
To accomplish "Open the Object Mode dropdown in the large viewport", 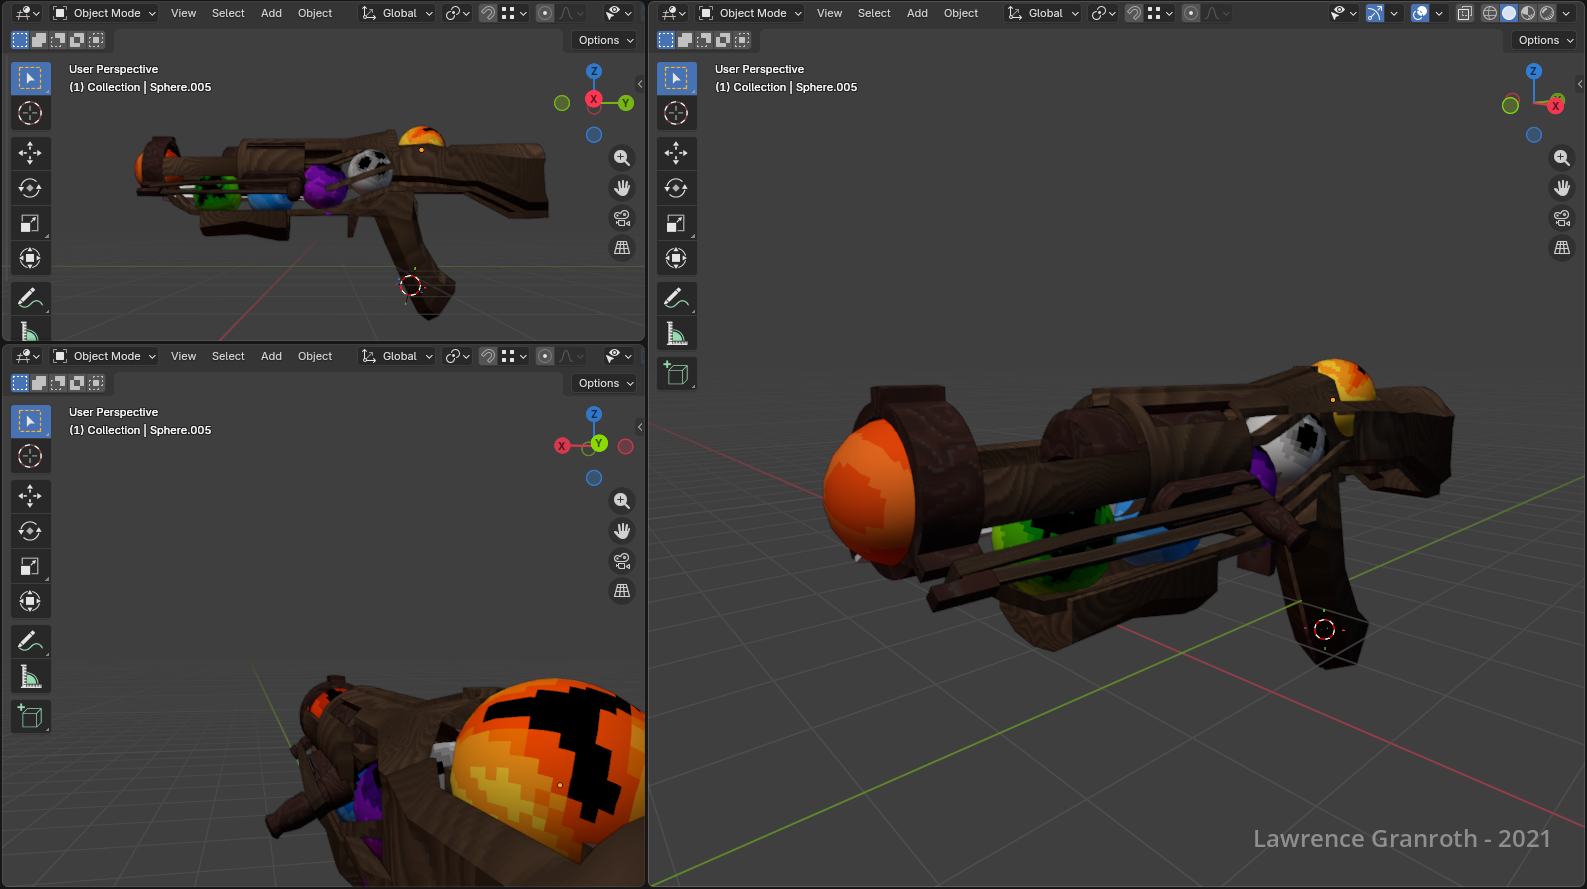I will pyautogui.click(x=750, y=13).
